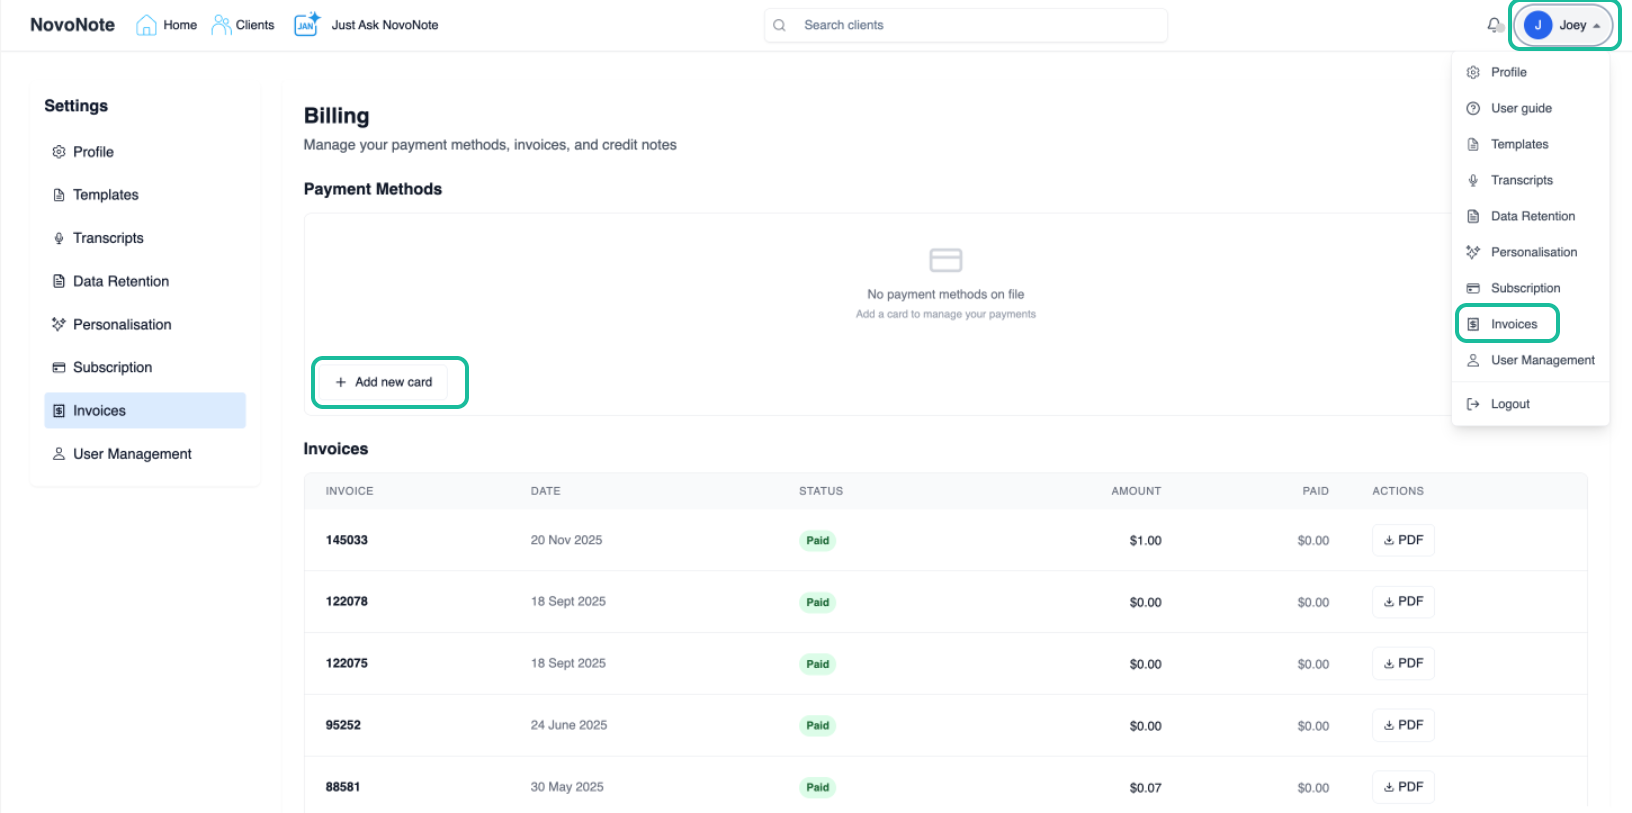Viewport: 1632px width, 813px height.
Task: Open Clients page via people icon
Action: coord(221,25)
